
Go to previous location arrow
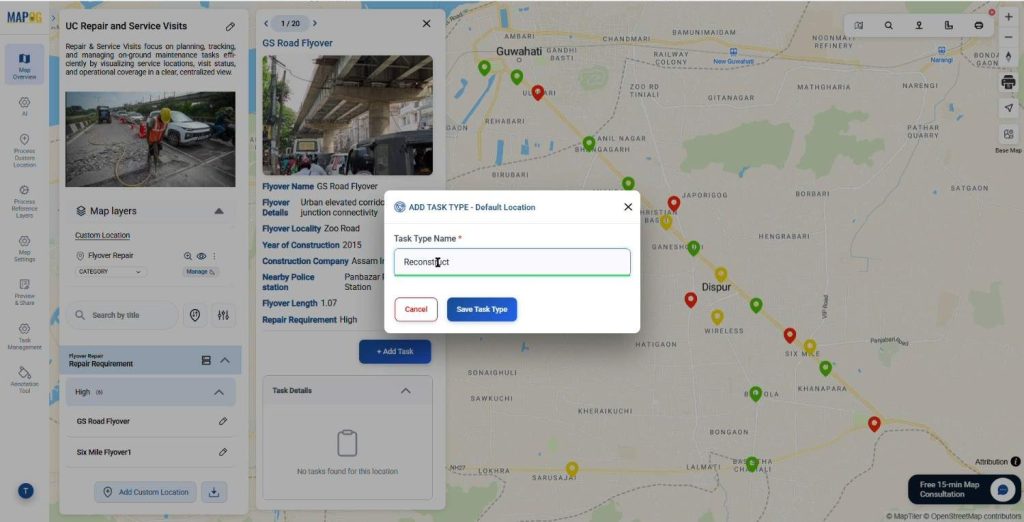click(266, 24)
